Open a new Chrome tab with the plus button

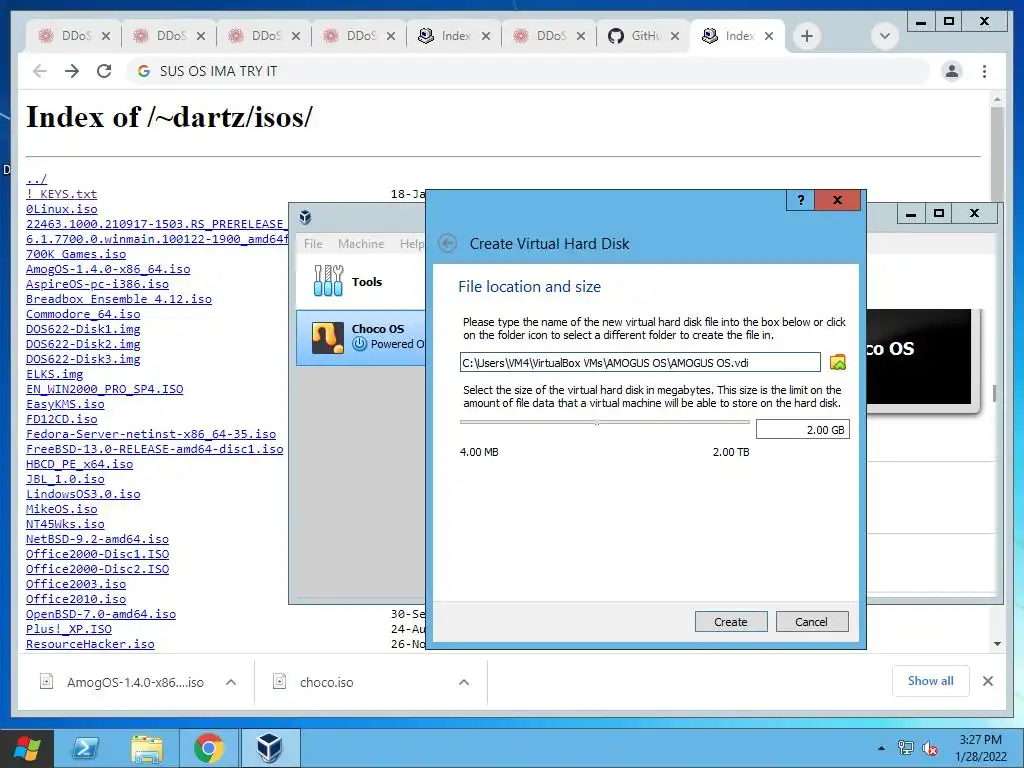pos(807,36)
